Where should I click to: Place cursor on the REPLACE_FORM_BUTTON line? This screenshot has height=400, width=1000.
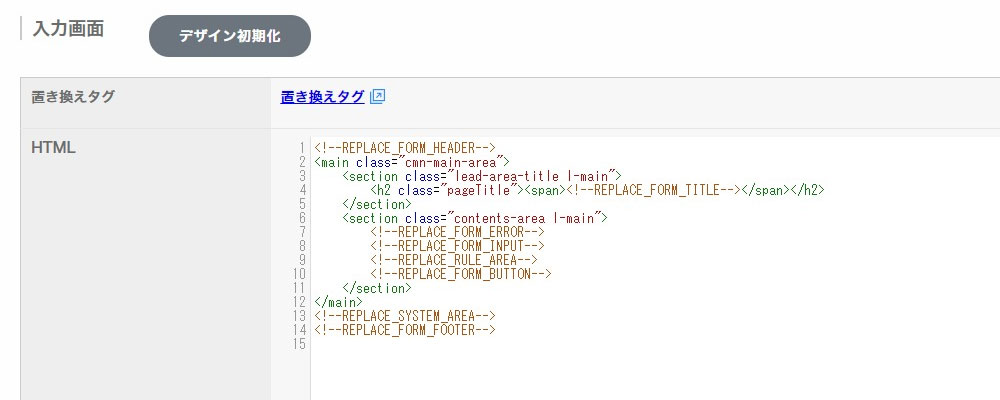click(460, 274)
